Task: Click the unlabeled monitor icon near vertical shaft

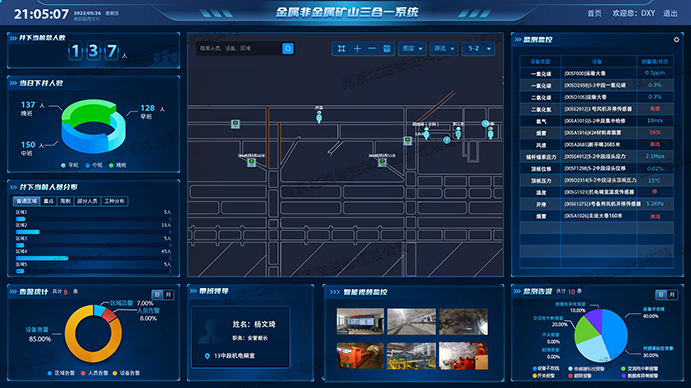Action: click(408, 141)
